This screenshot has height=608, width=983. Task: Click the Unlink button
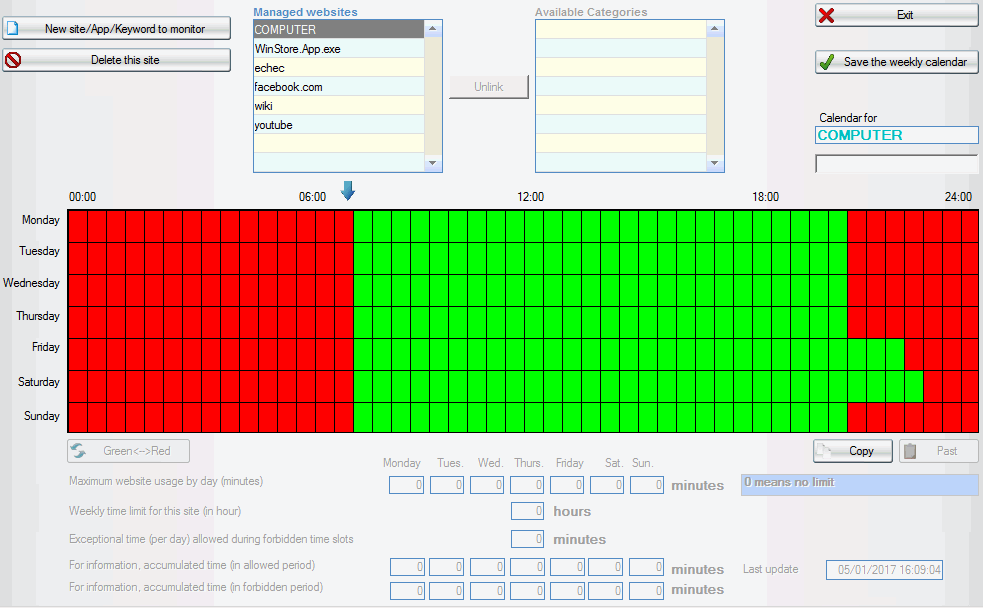click(488, 87)
